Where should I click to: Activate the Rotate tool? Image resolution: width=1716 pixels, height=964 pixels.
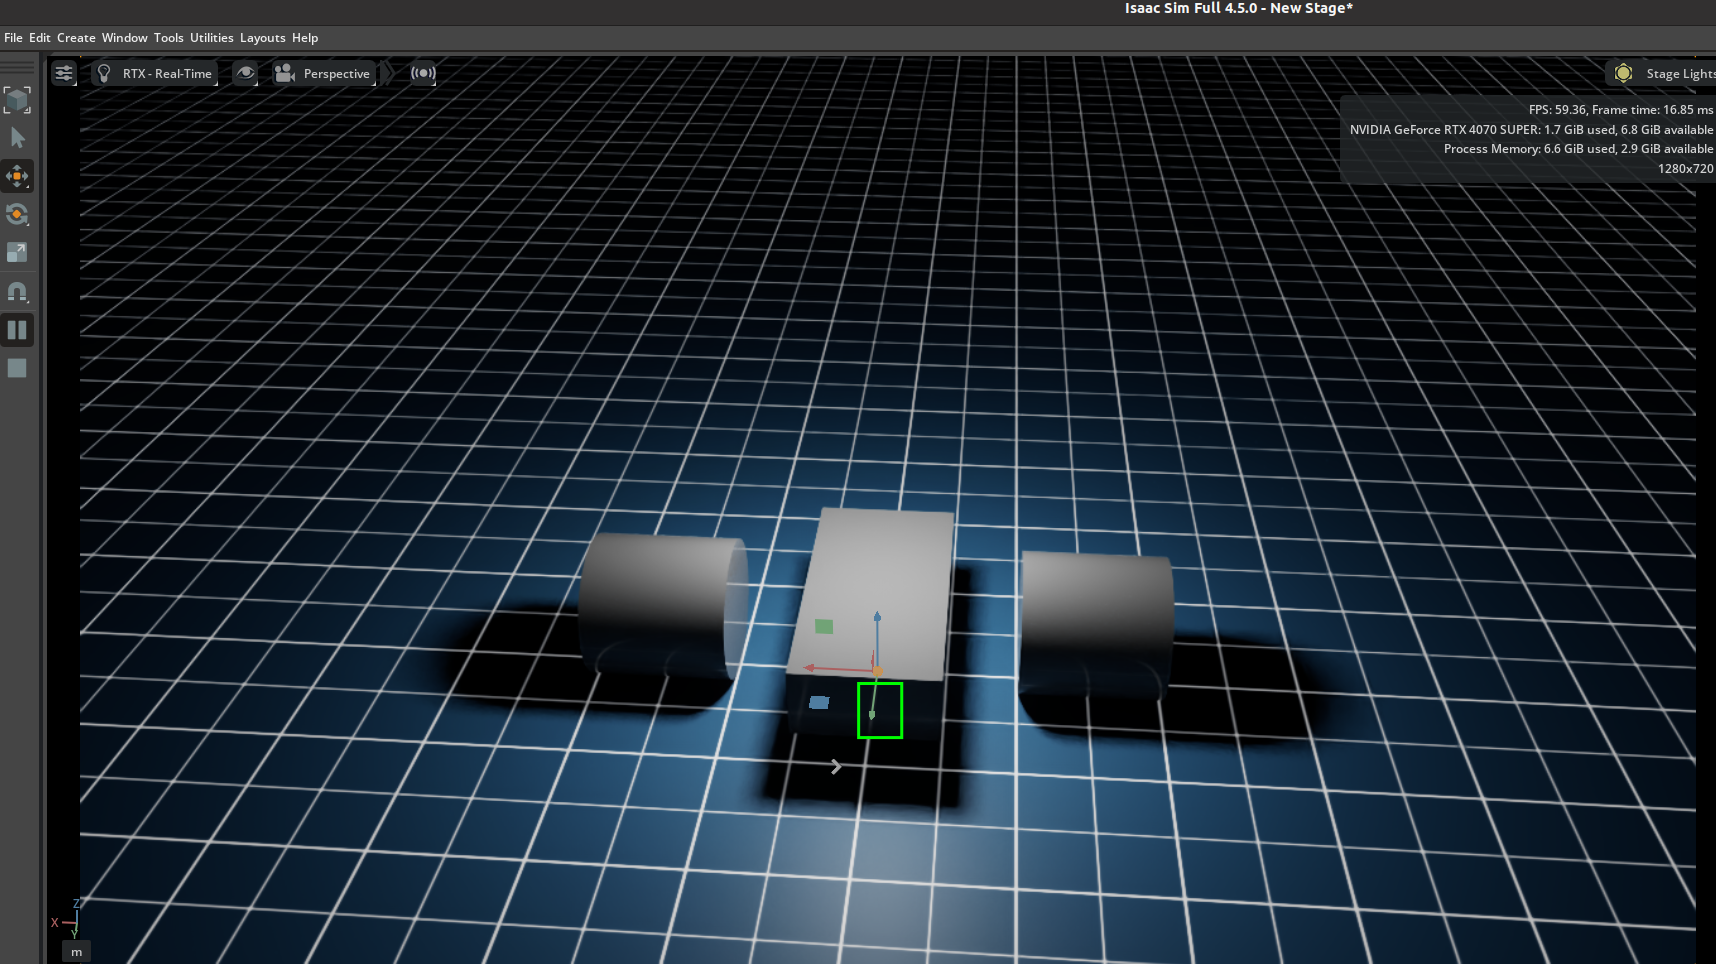pyautogui.click(x=17, y=214)
